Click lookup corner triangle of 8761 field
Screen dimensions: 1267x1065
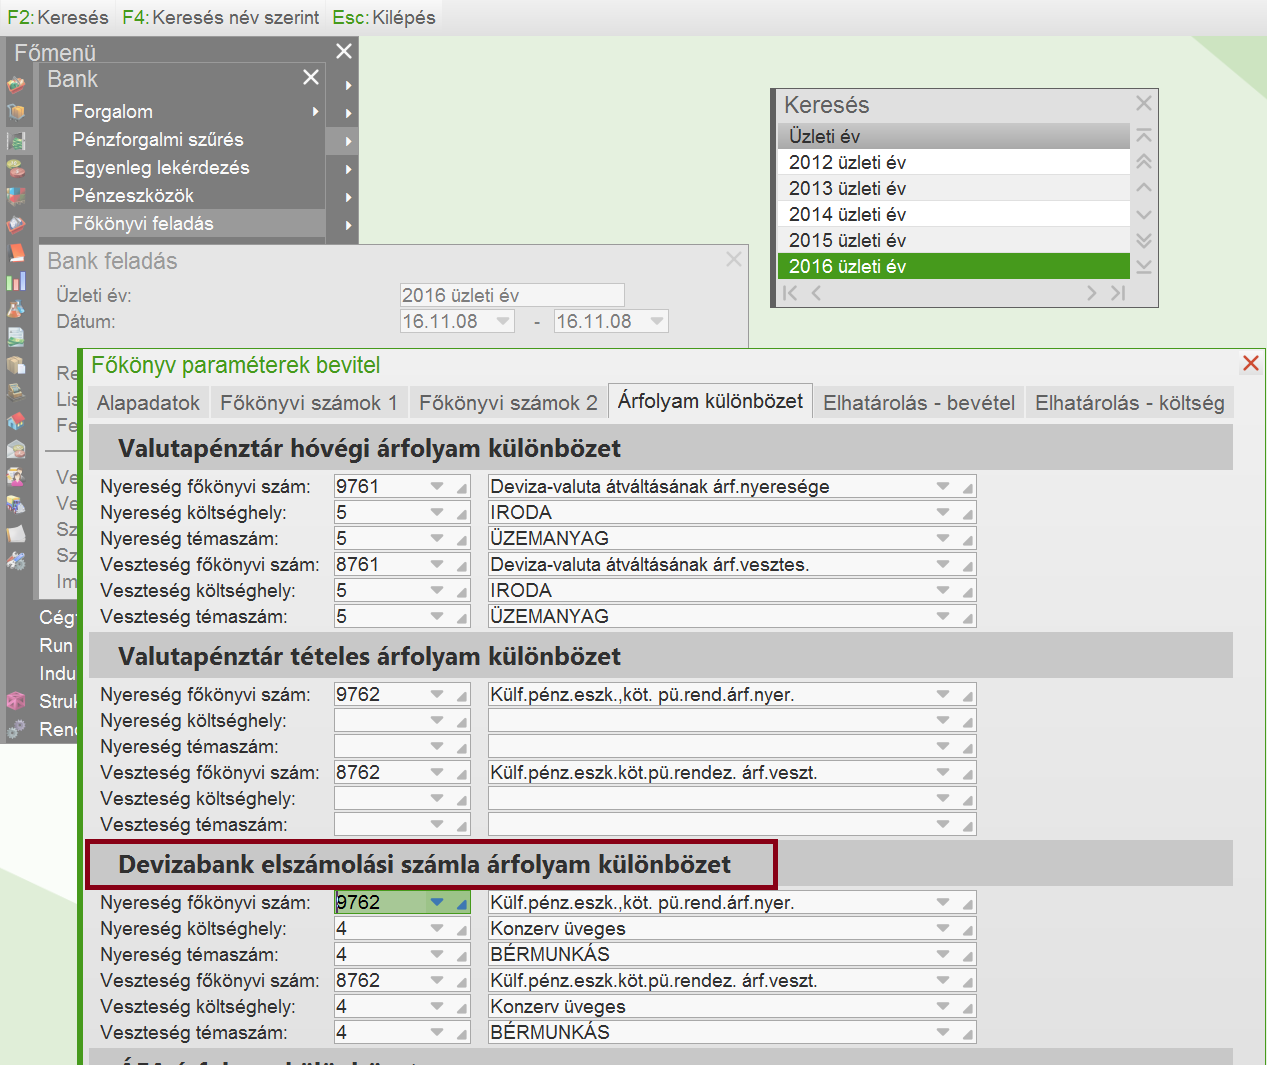point(461,566)
